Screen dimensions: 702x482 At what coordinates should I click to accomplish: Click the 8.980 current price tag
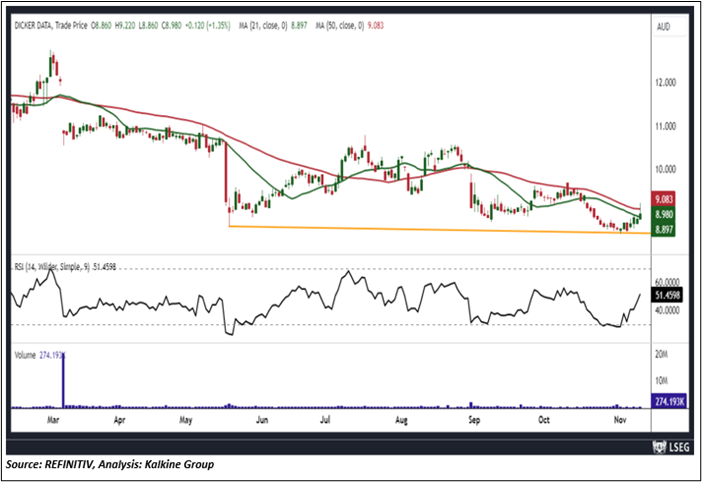[663, 214]
